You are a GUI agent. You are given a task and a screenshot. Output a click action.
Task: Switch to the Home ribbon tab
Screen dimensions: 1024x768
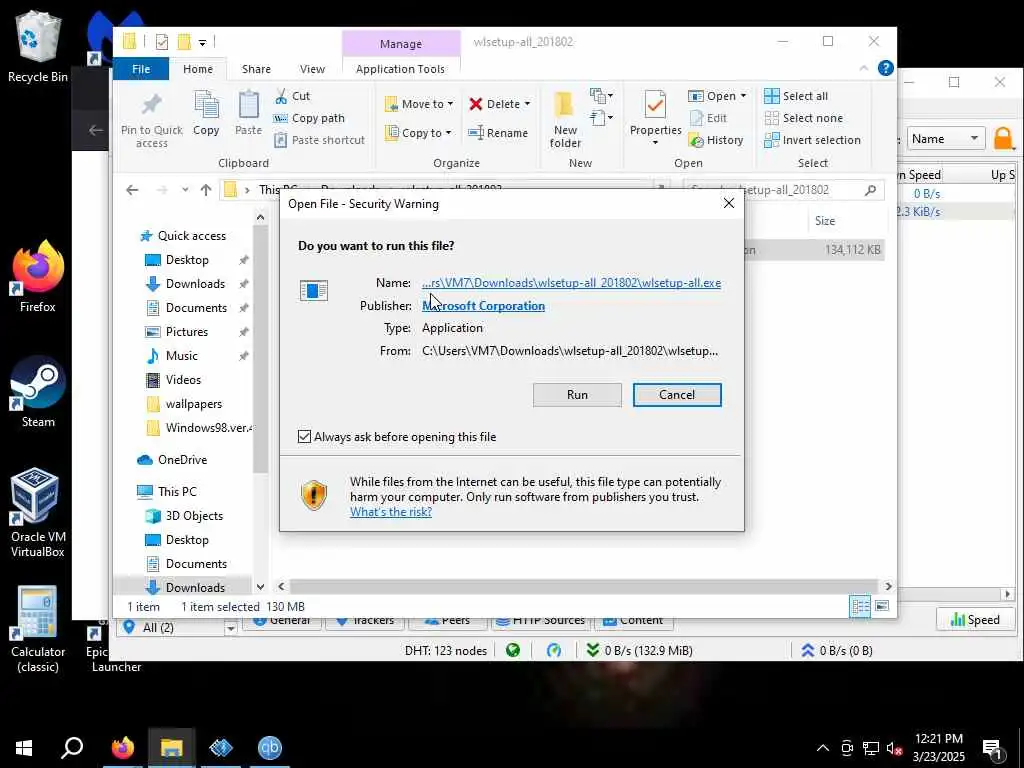(x=198, y=69)
